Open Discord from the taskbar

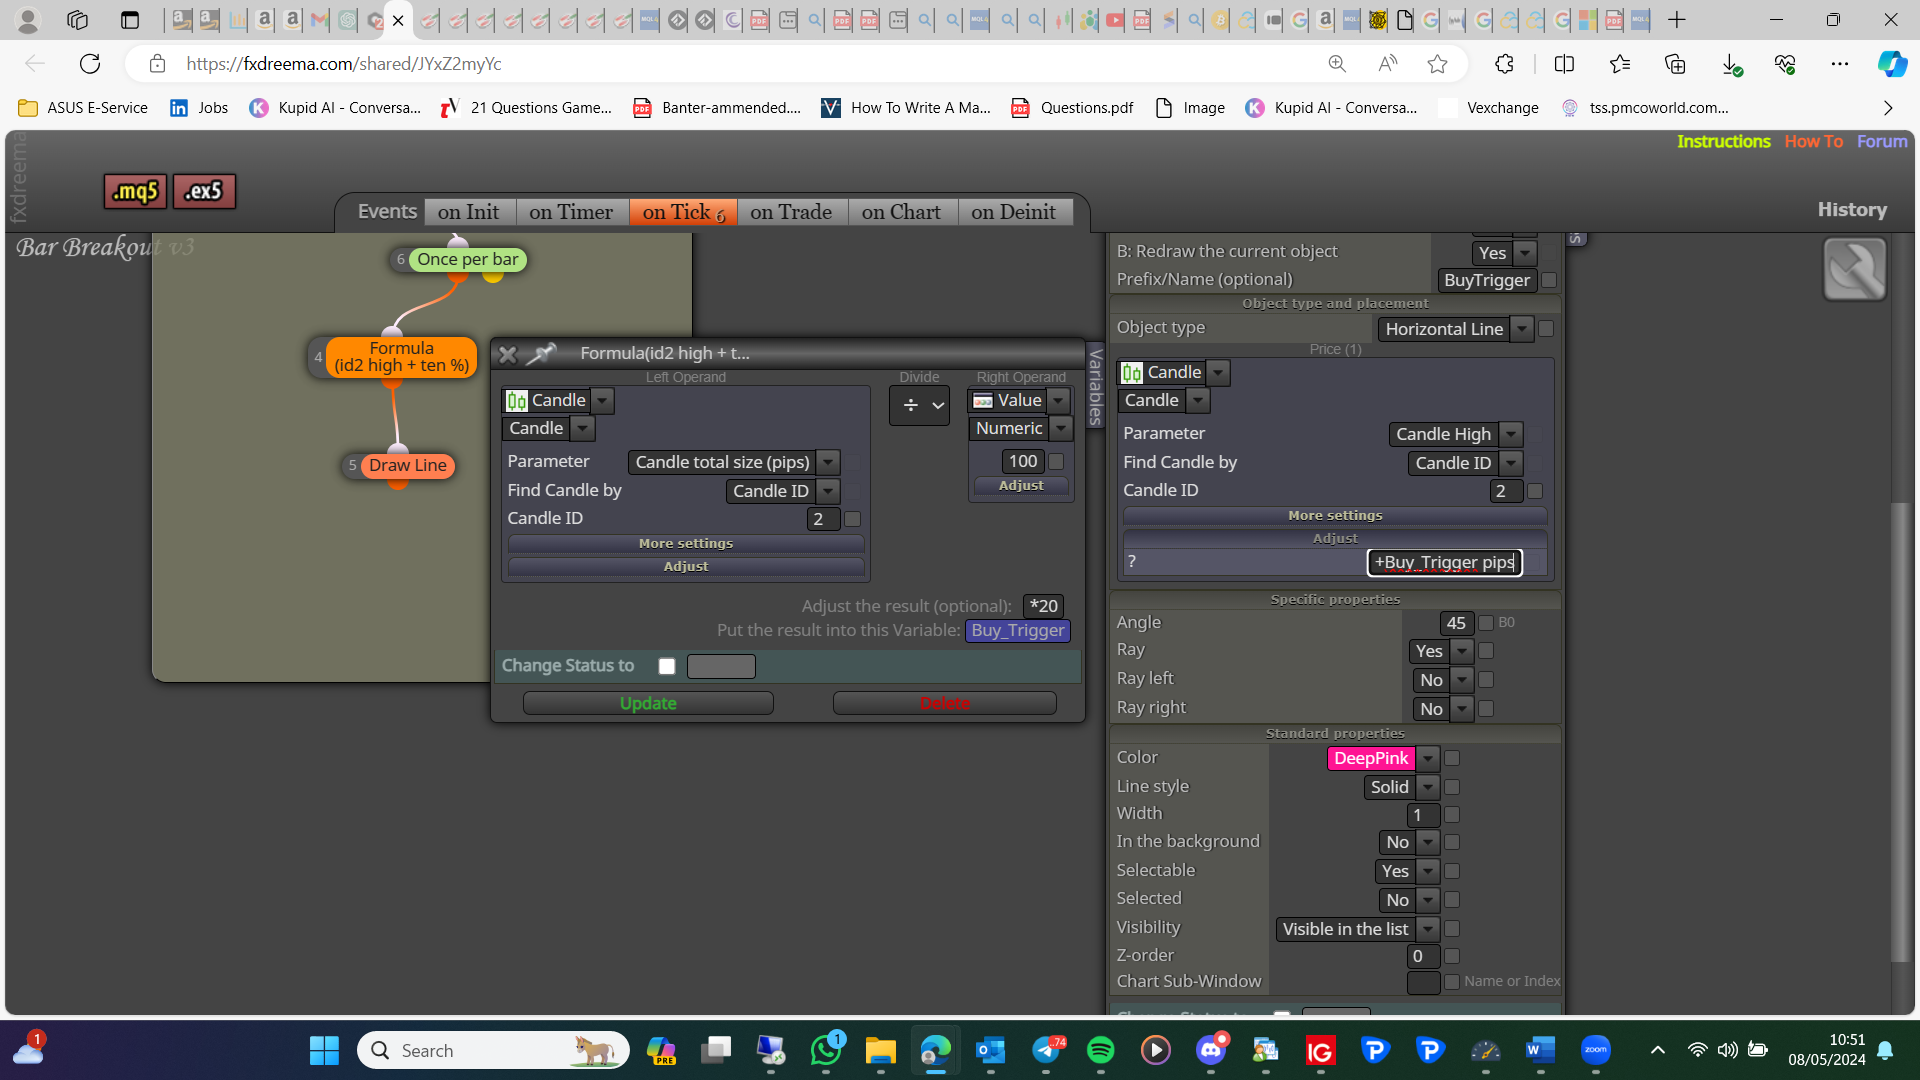(1211, 1050)
